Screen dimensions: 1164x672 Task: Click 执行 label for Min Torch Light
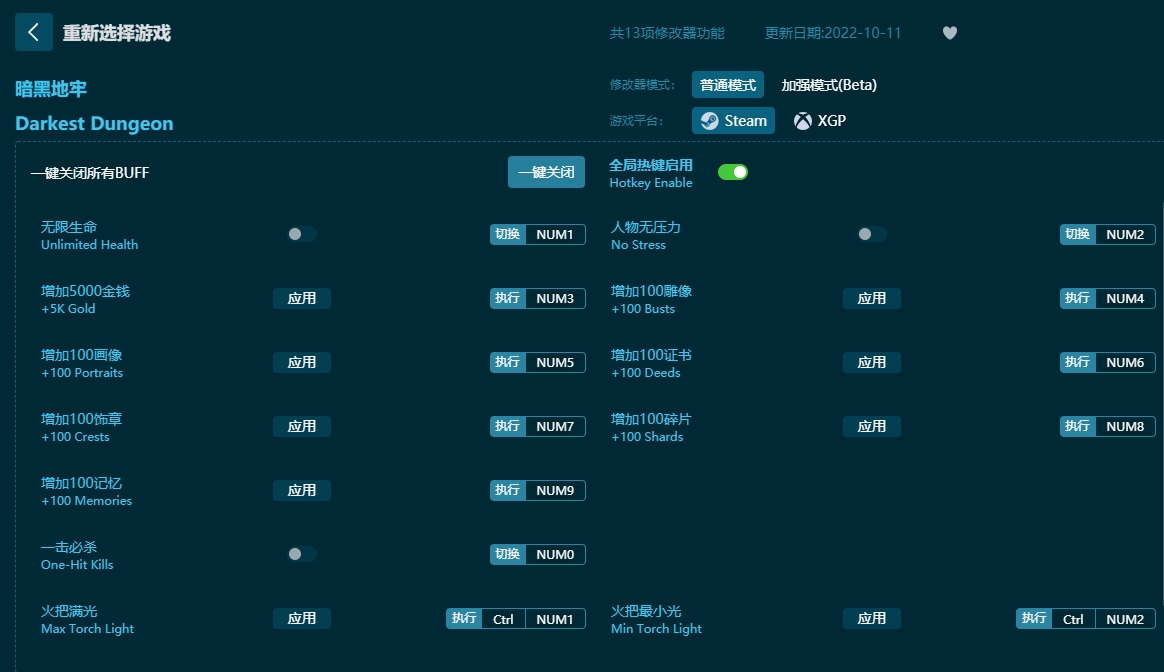click(1034, 619)
